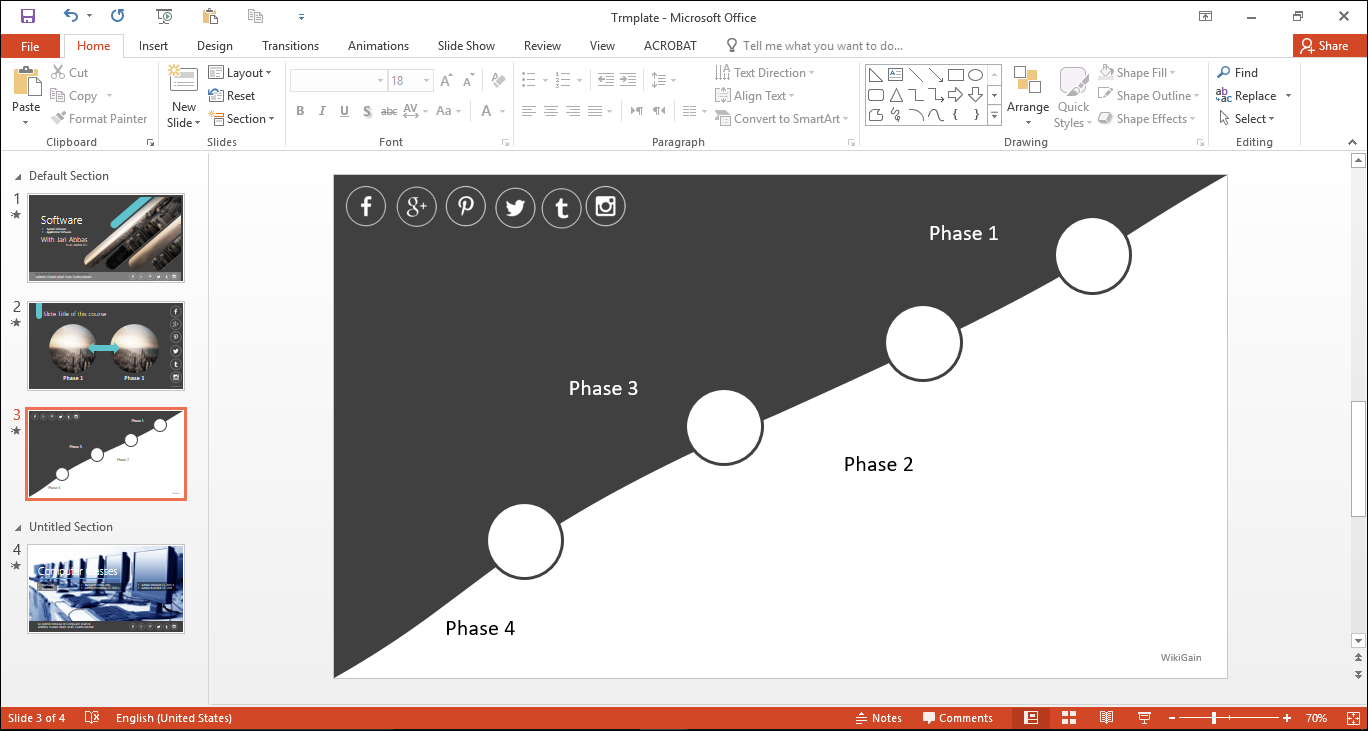The width and height of the screenshot is (1368, 731).
Task: Expand the Layout dropdown
Action: coord(240,73)
